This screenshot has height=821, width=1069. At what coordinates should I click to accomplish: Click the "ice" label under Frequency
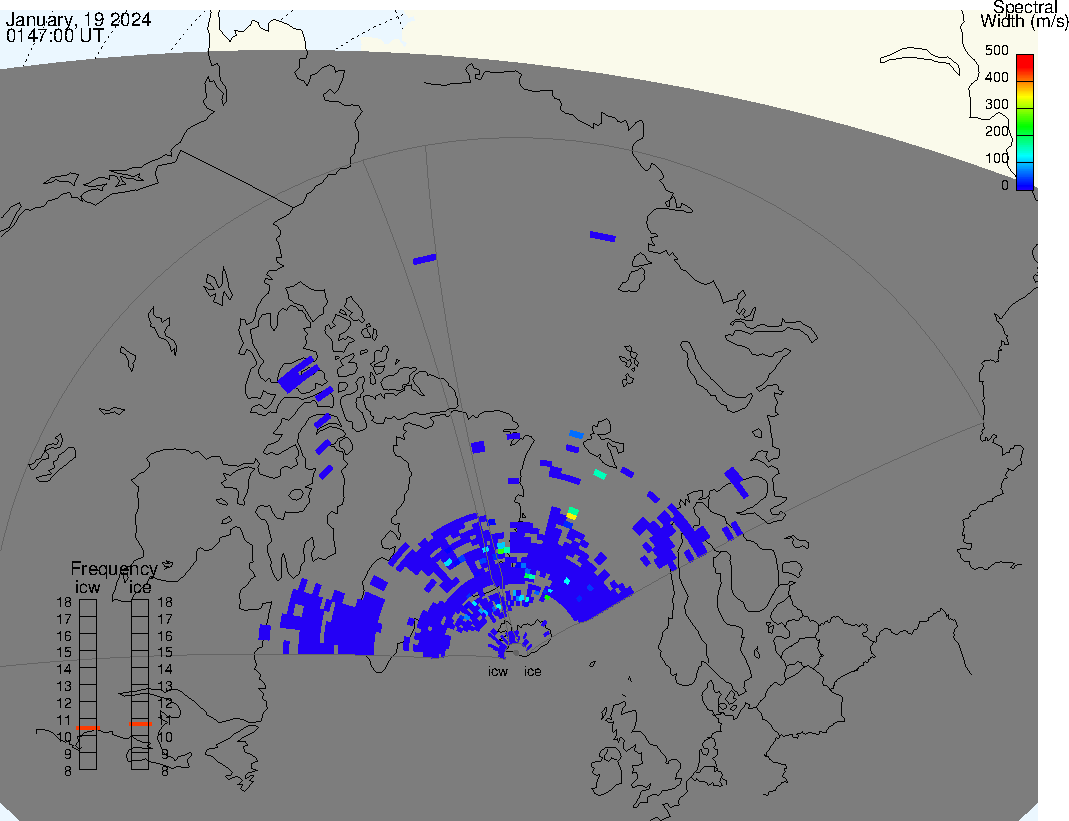[x=140, y=588]
